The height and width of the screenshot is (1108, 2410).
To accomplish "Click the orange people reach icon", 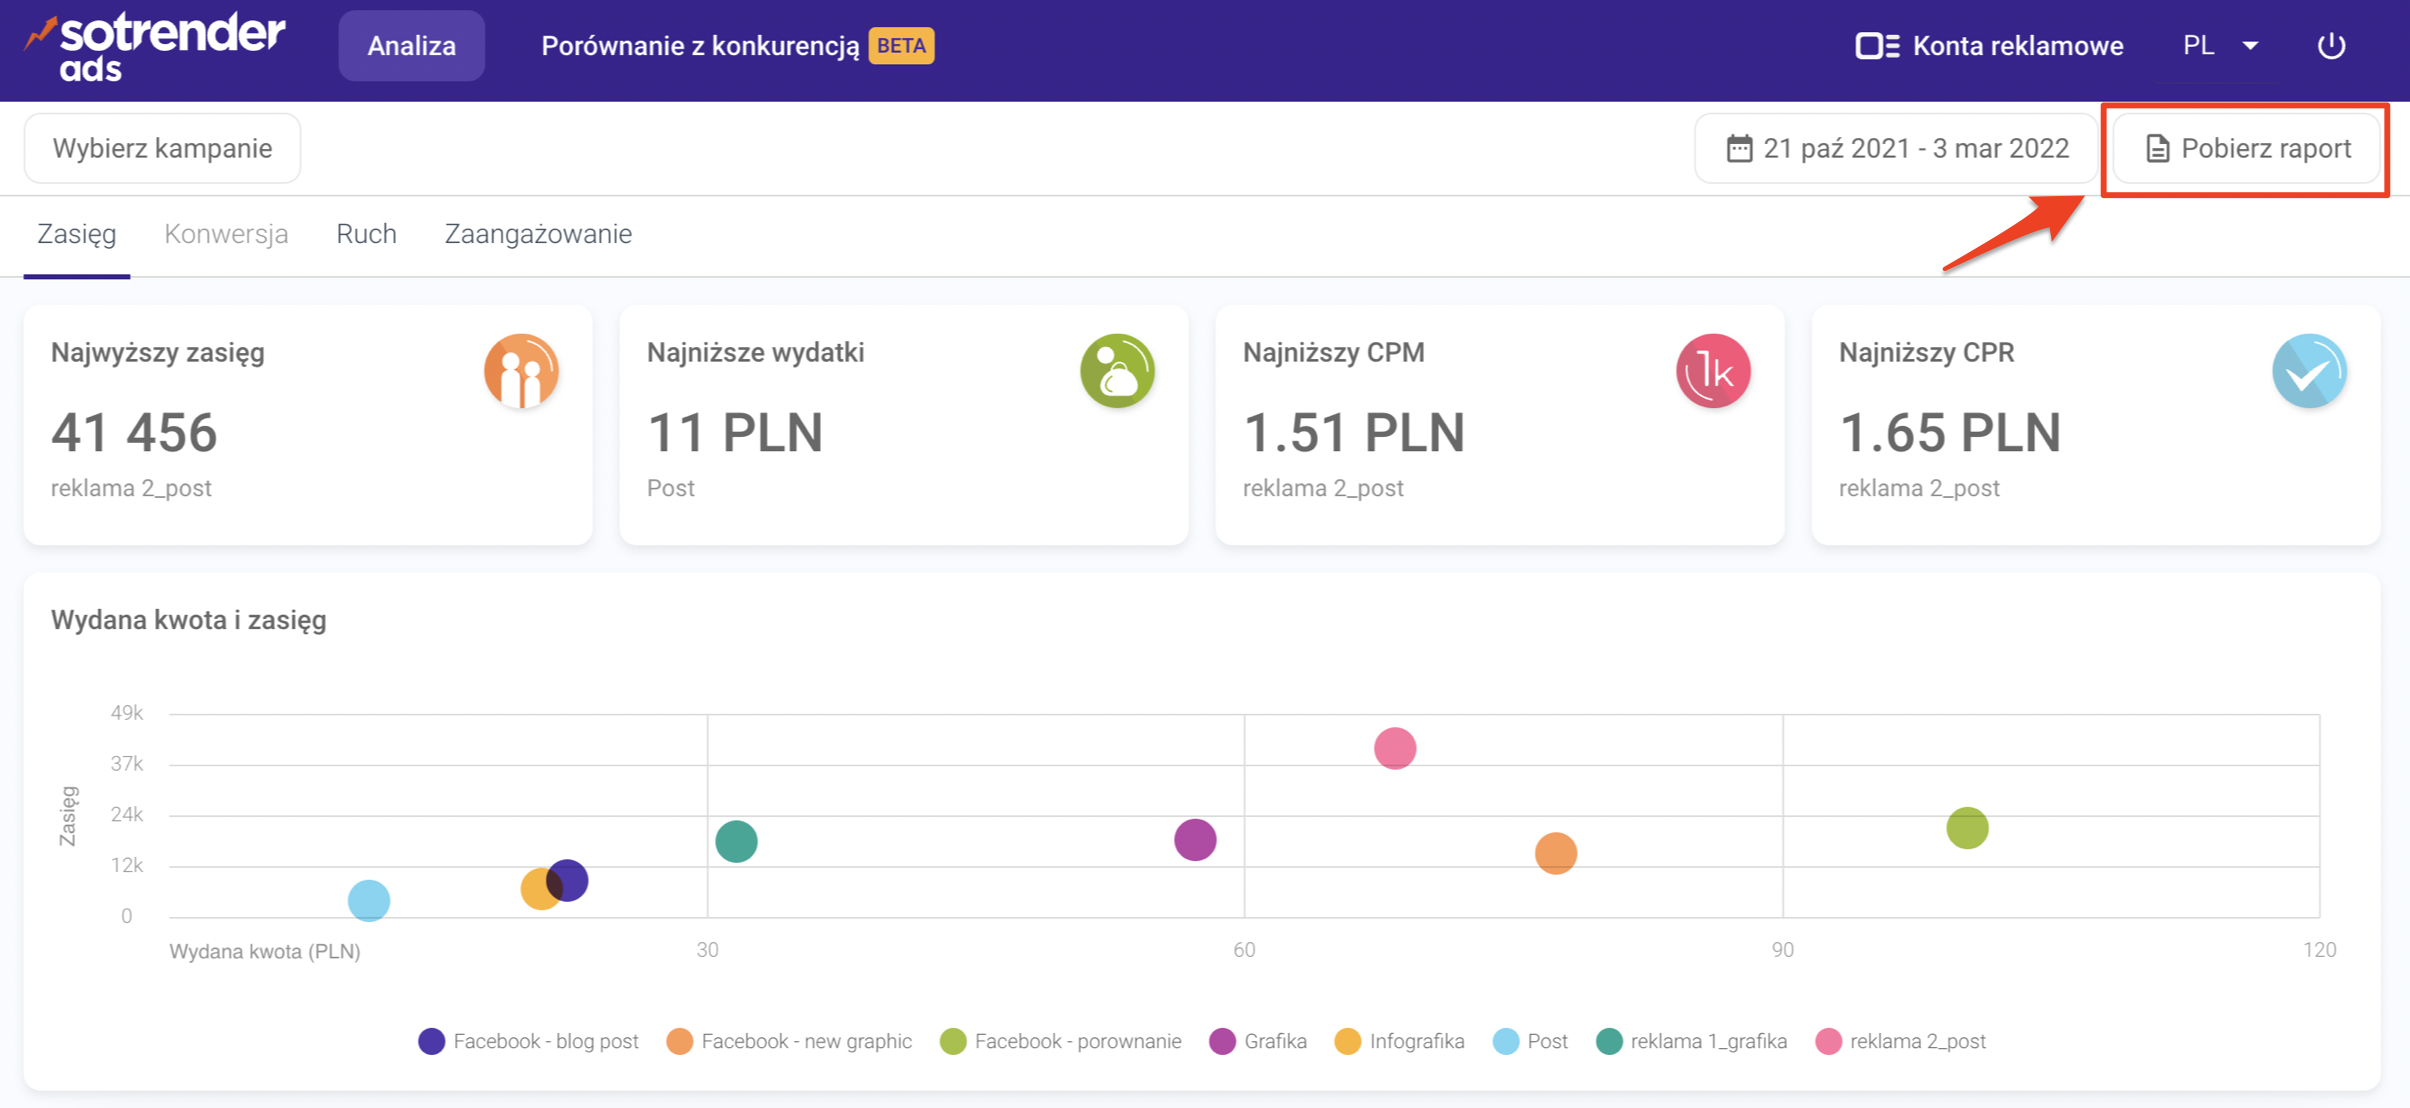I will pos(521,371).
